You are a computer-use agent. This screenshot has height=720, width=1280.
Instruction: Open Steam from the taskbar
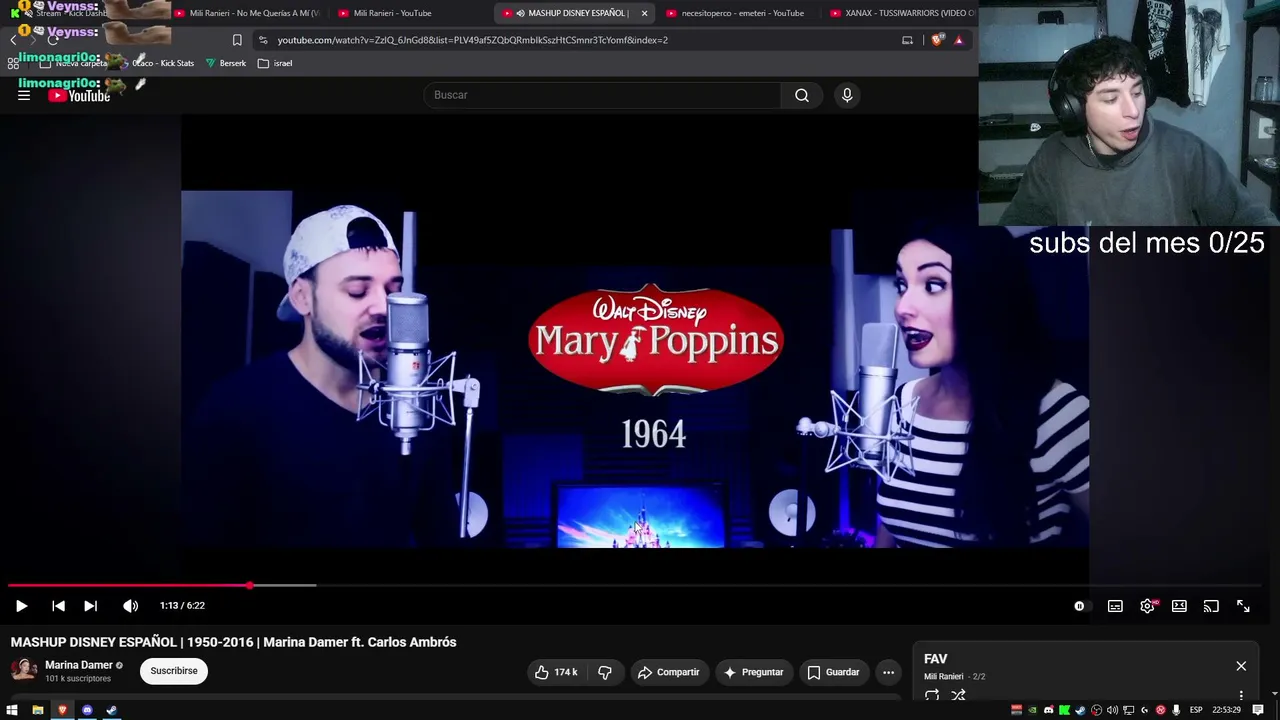click(111, 710)
